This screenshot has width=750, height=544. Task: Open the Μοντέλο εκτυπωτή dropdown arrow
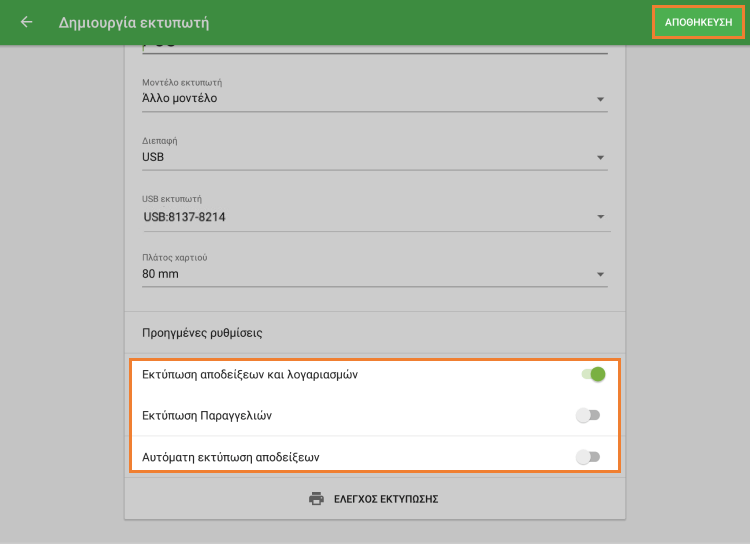(600, 99)
